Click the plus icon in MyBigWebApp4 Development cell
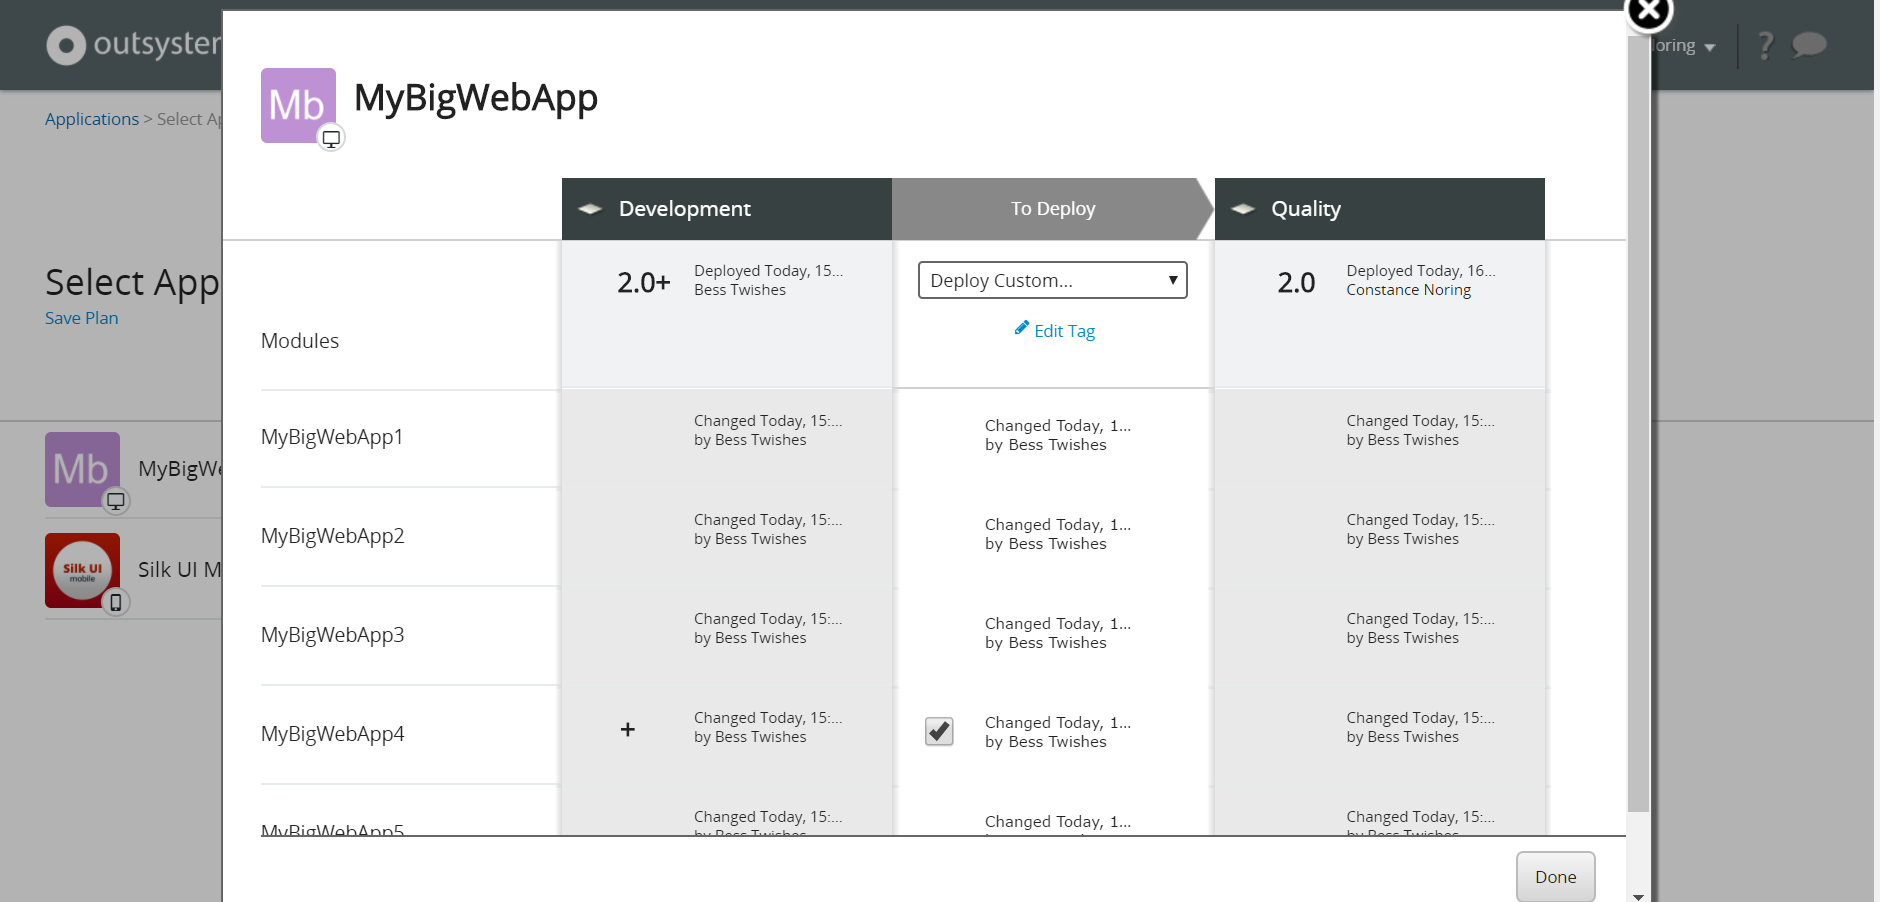This screenshot has width=1880, height=902. tap(628, 730)
